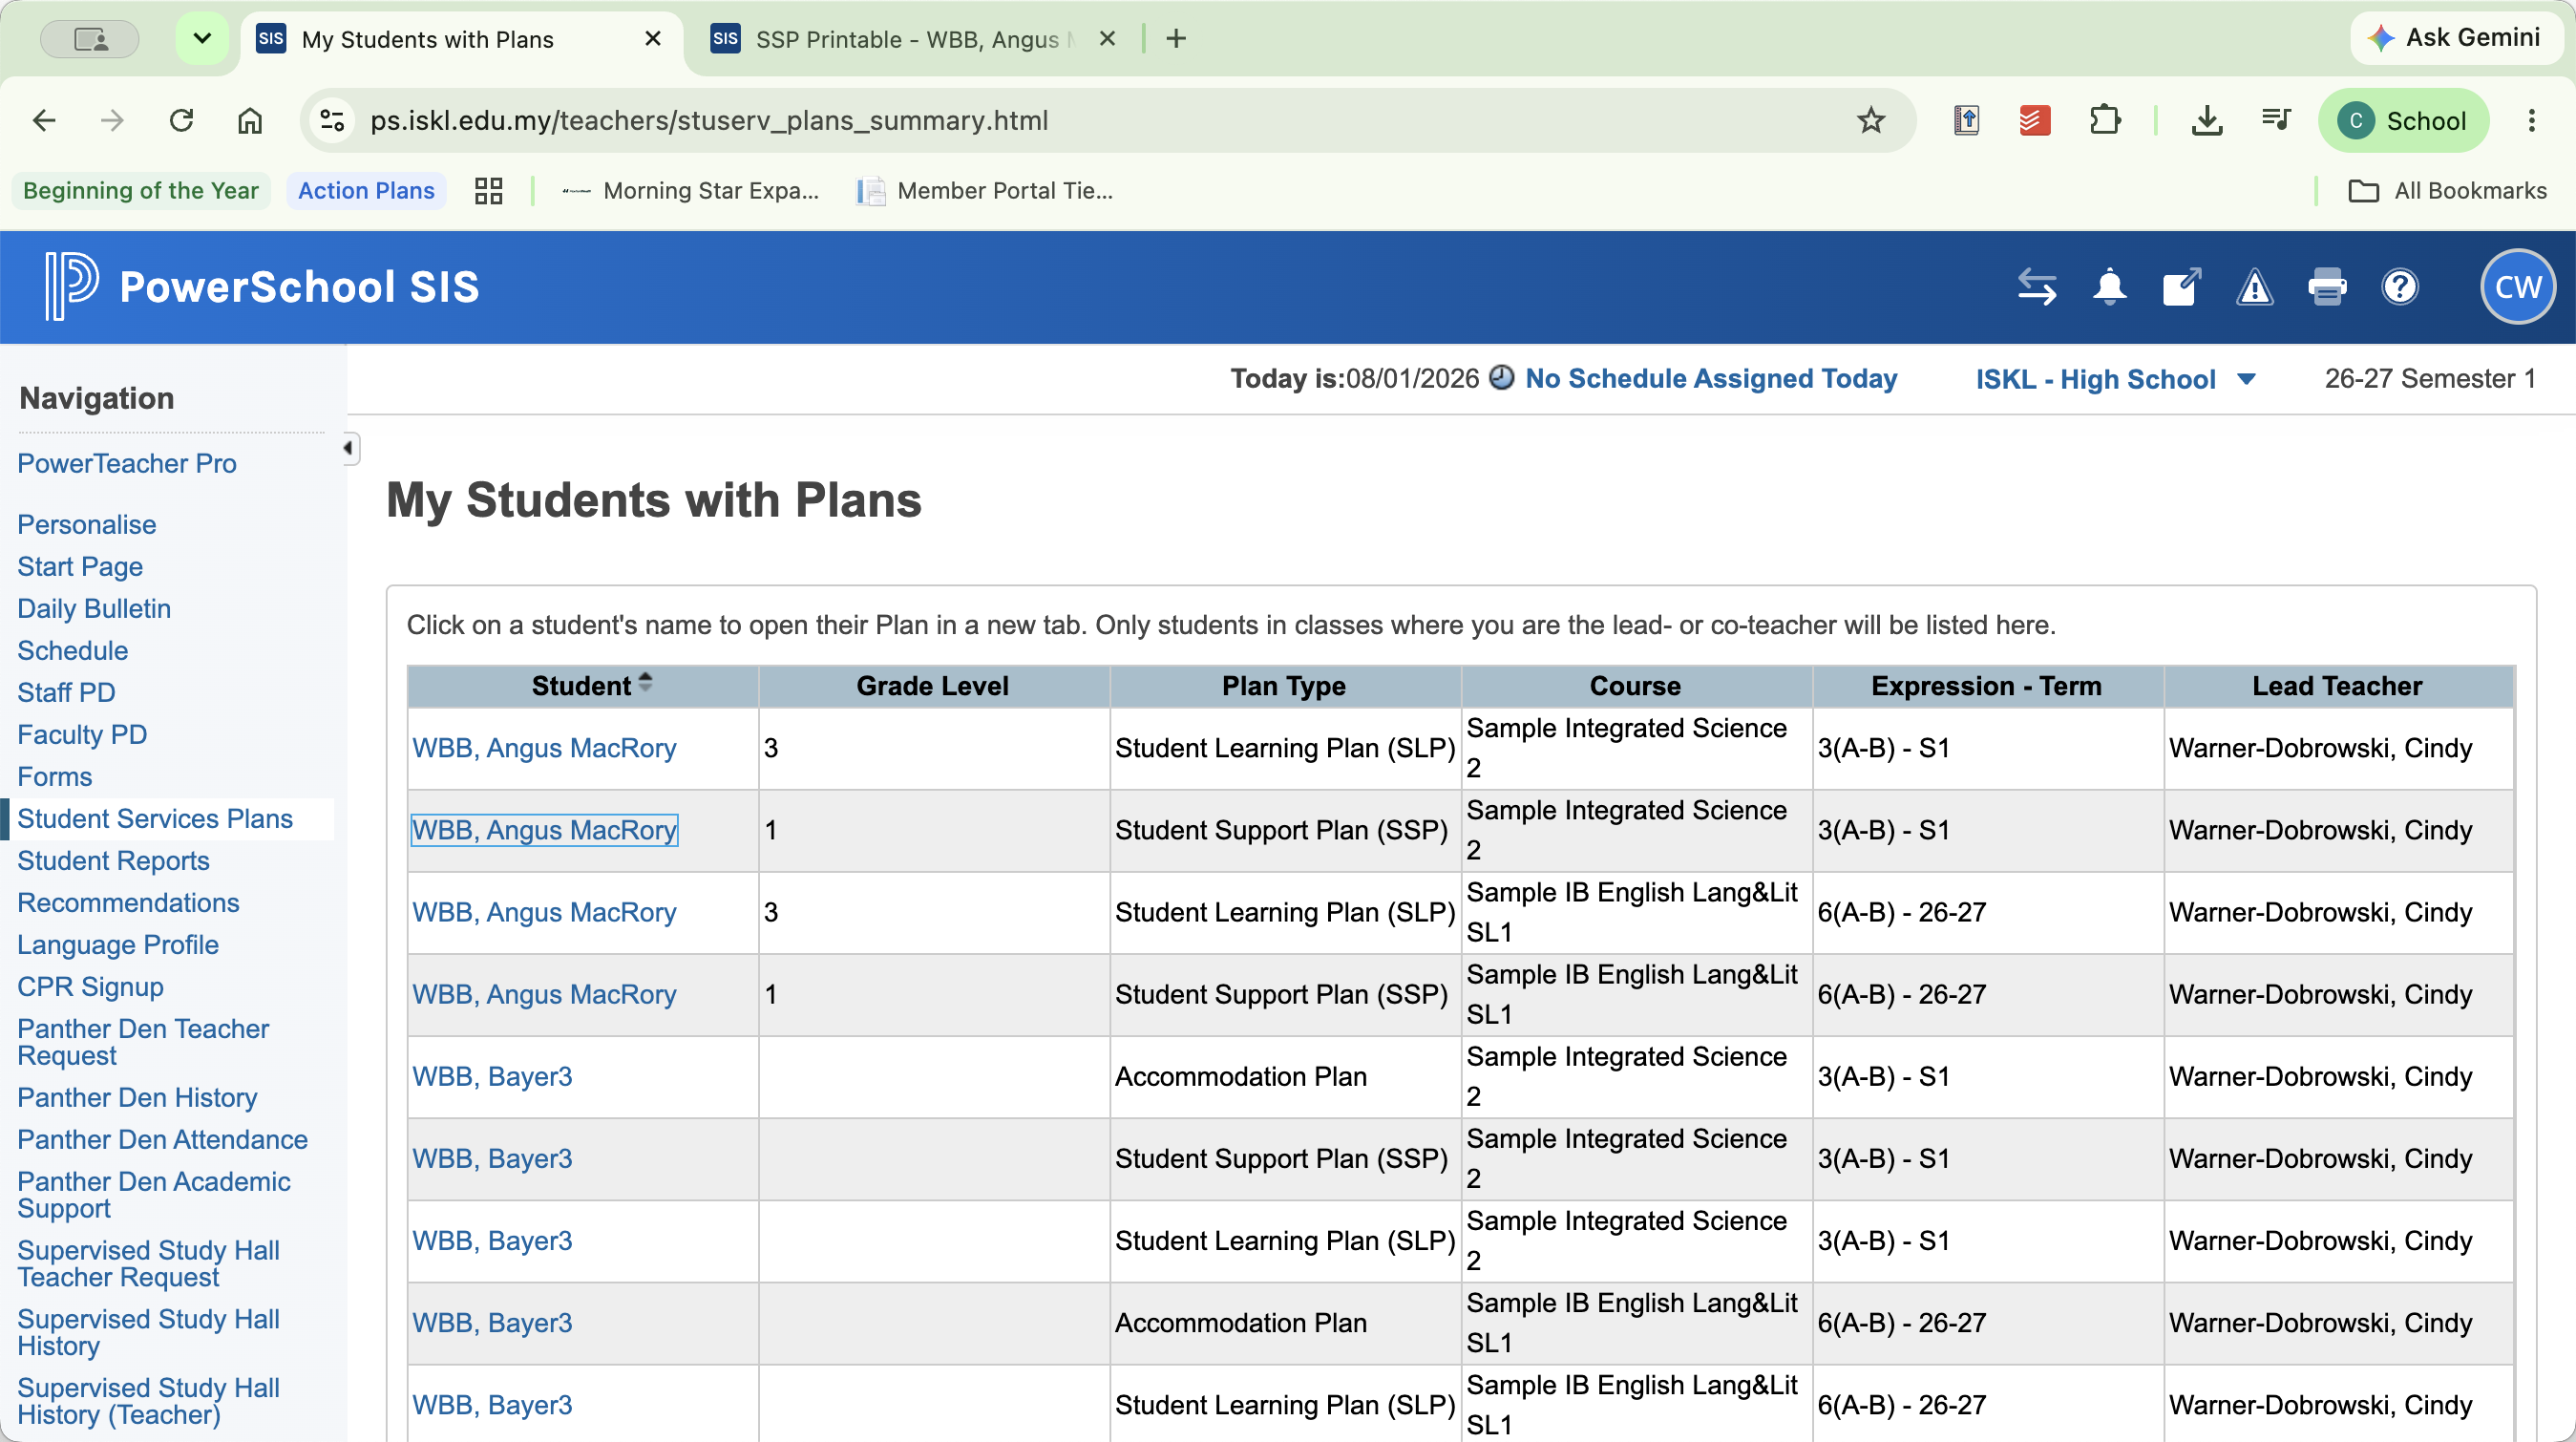Click the address bar URL
Viewport: 2576px width, 1442px height.
click(709, 121)
